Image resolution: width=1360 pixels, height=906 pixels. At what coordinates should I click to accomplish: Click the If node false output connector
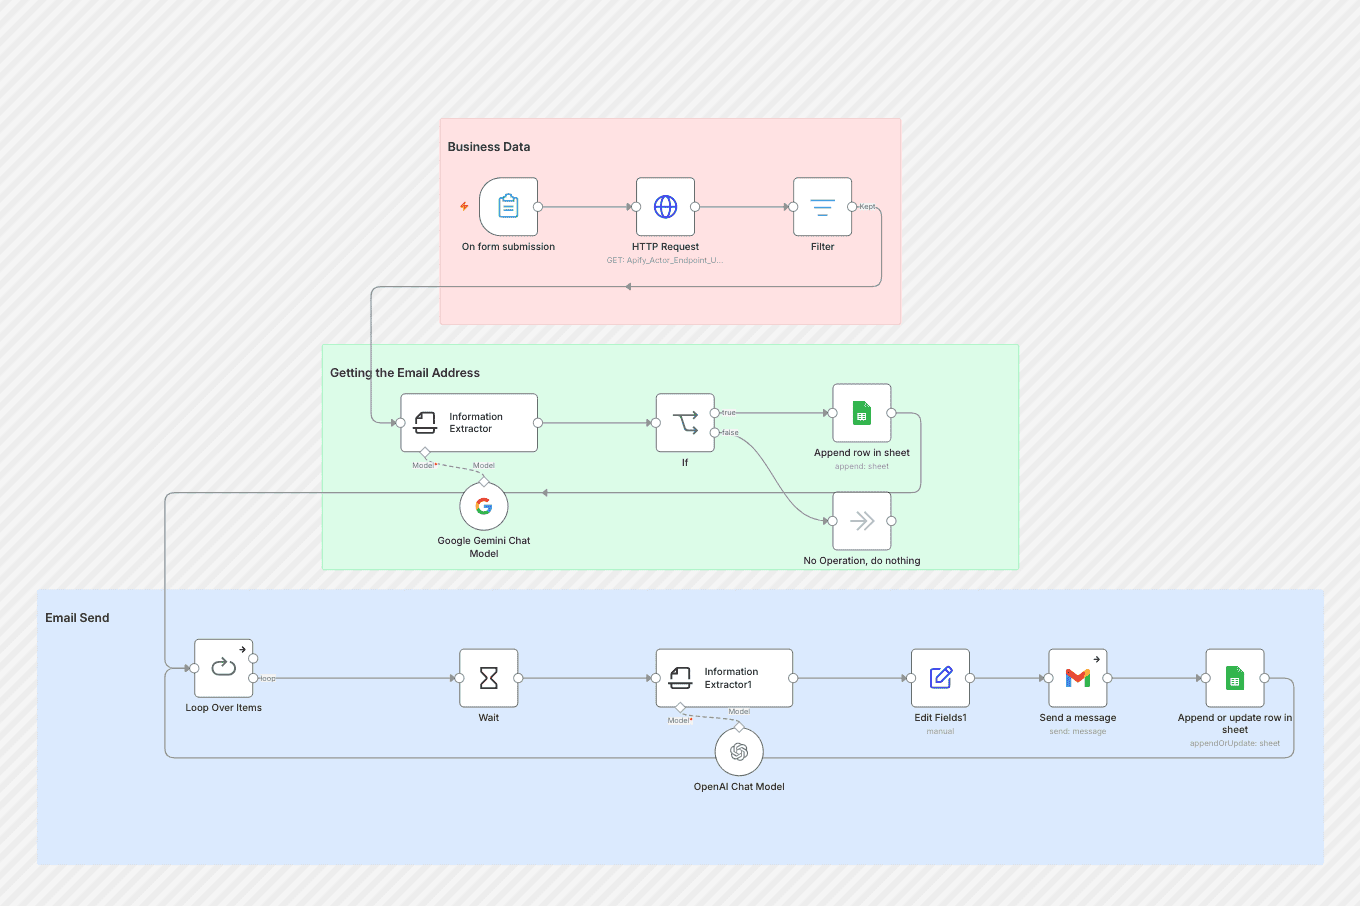pyautogui.click(x=714, y=433)
